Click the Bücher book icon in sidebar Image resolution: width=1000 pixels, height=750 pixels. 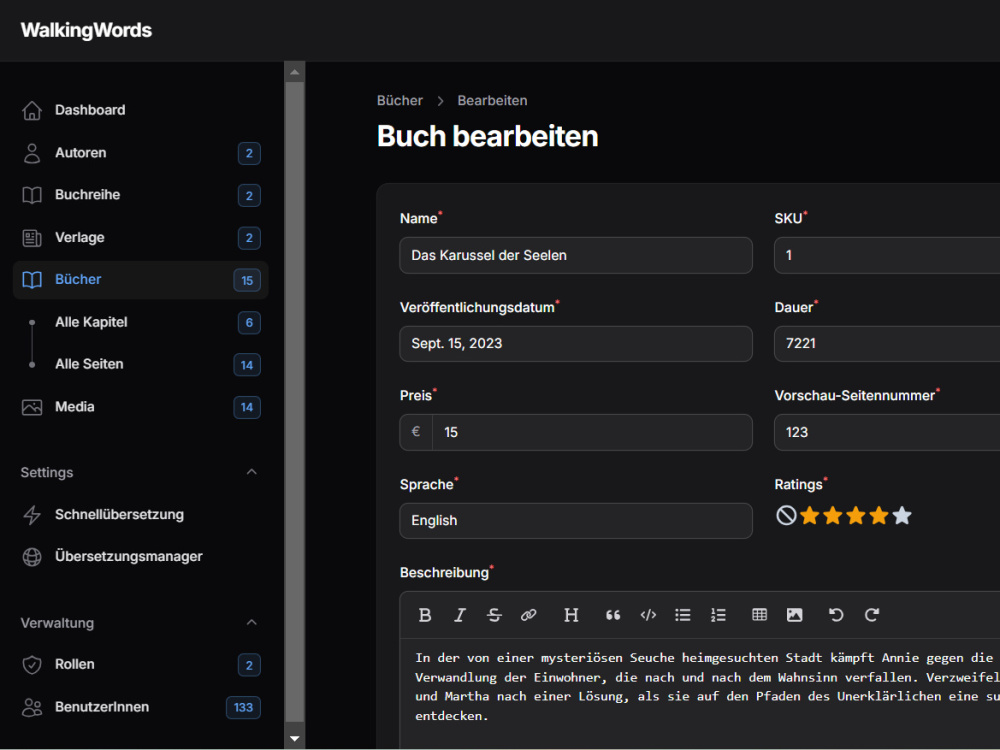(32, 280)
